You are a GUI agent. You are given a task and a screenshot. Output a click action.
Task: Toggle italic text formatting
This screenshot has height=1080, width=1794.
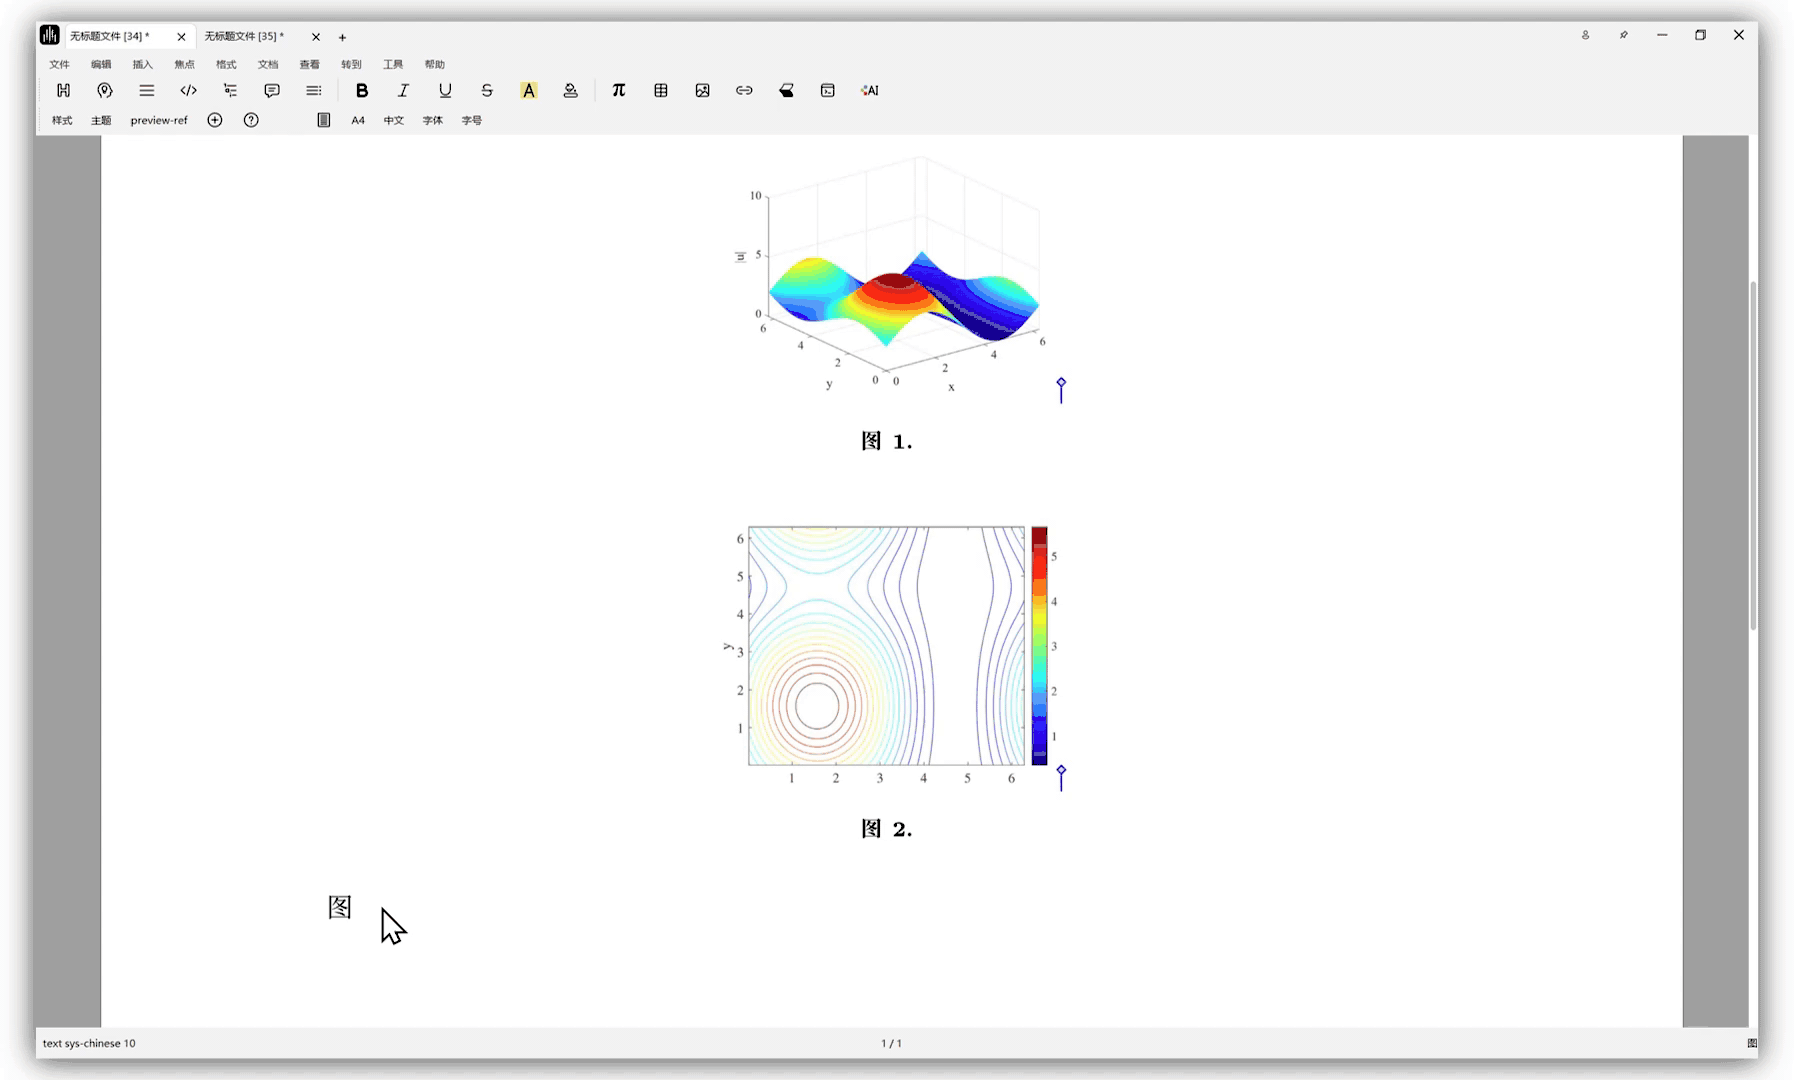[403, 90]
